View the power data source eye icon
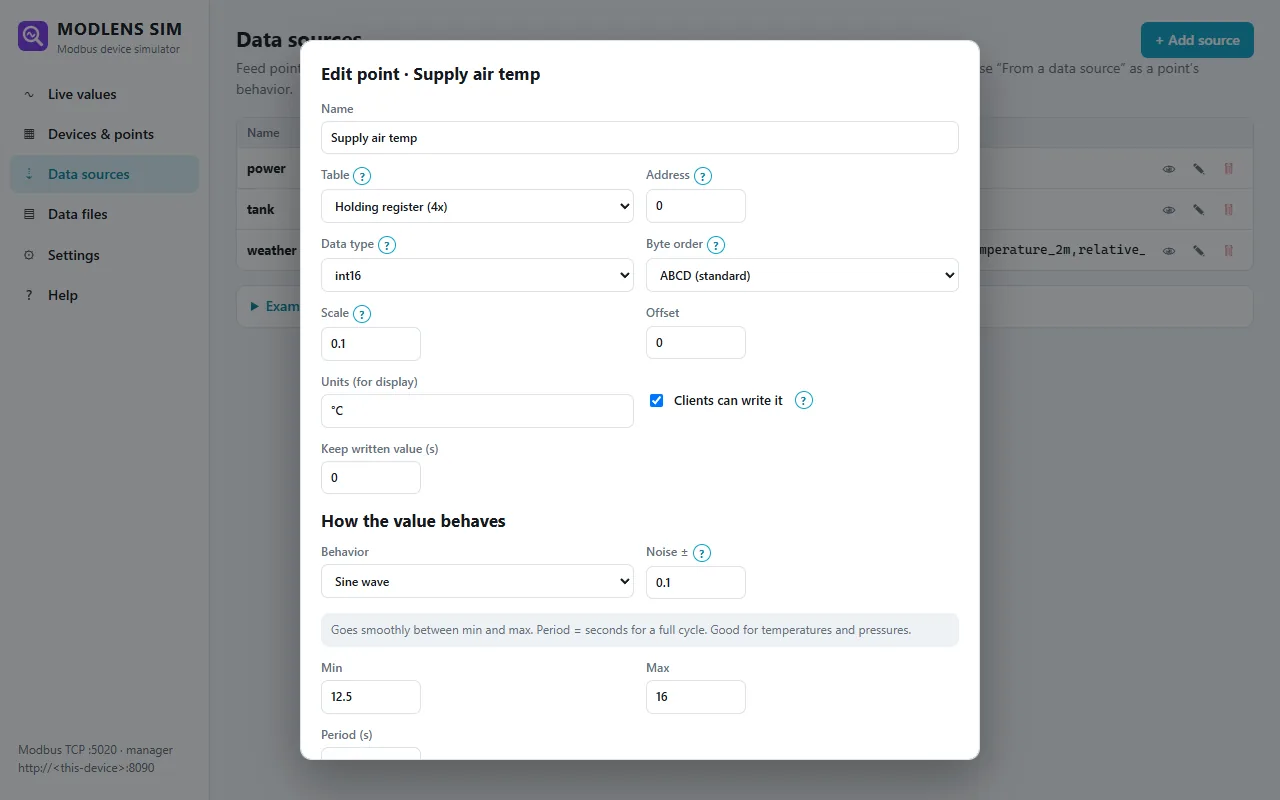Image resolution: width=1280 pixels, height=800 pixels. [x=1168, y=169]
